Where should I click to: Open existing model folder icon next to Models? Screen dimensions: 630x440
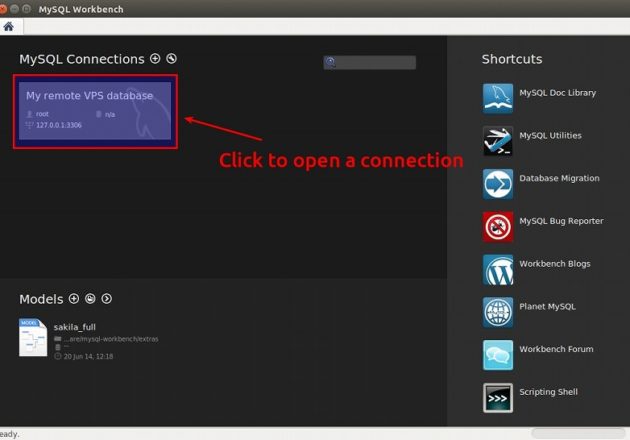point(90,299)
